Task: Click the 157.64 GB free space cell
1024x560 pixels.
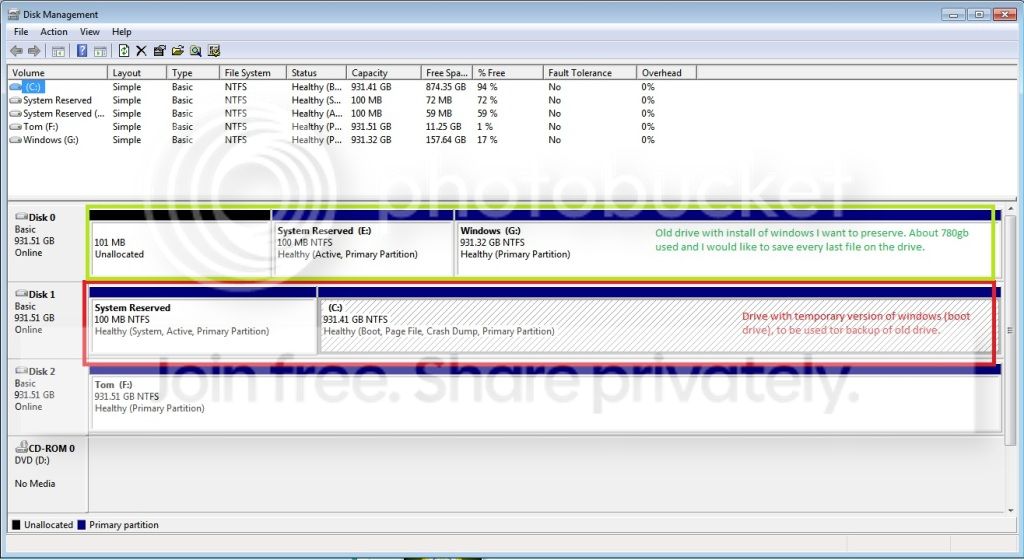Action: coord(445,140)
